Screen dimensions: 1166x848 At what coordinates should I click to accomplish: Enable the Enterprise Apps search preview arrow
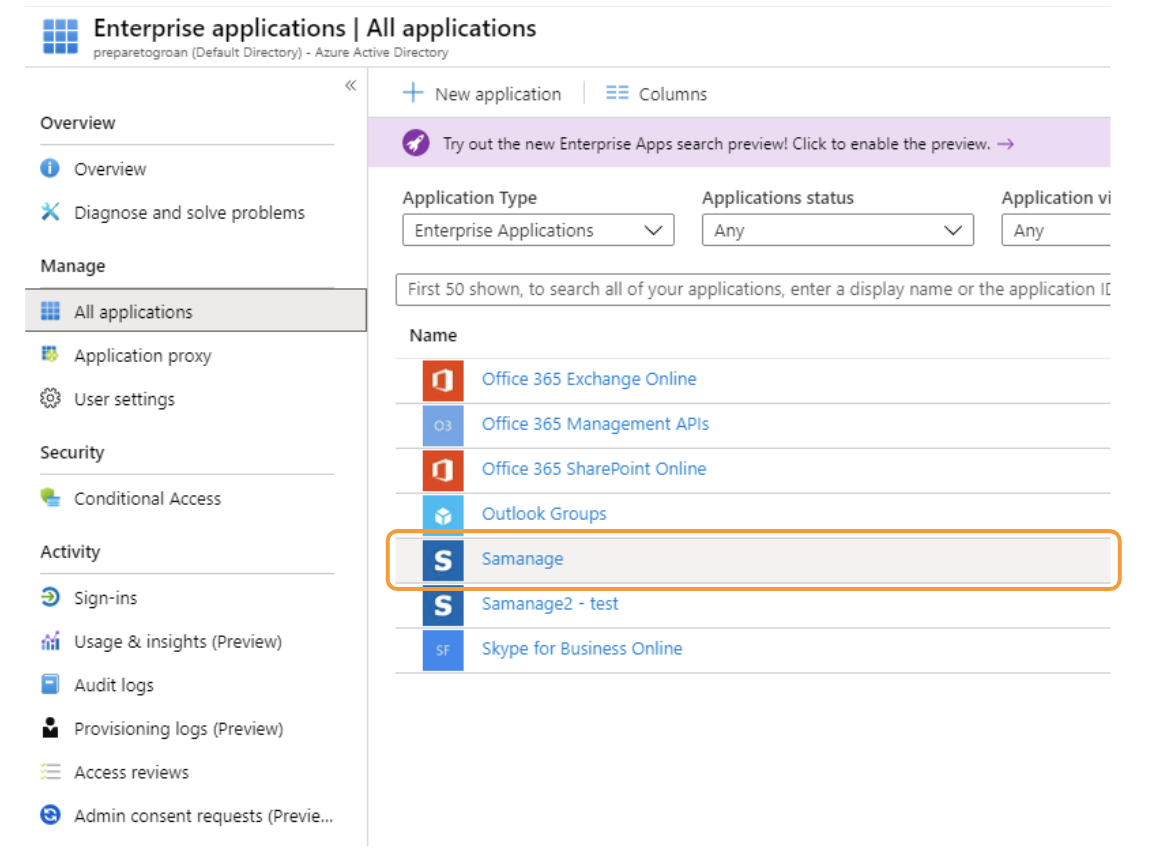(1005, 144)
